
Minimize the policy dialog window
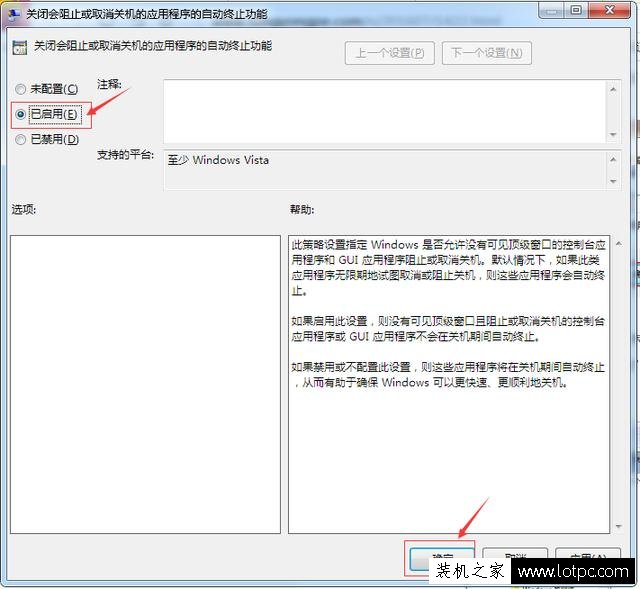point(551,11)
